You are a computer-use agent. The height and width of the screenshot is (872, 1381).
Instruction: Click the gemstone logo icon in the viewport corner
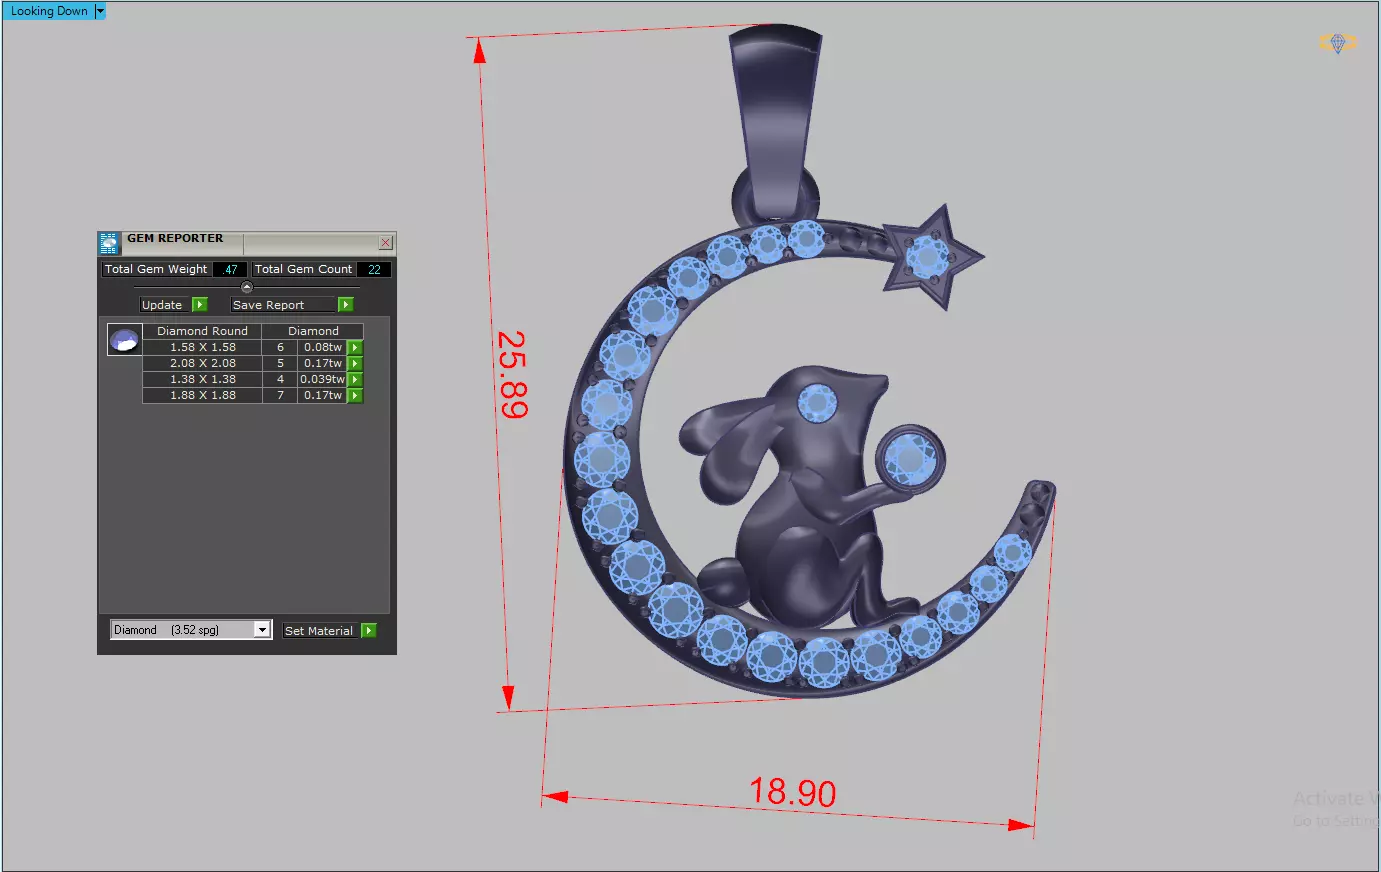[x=1338, y=43]
